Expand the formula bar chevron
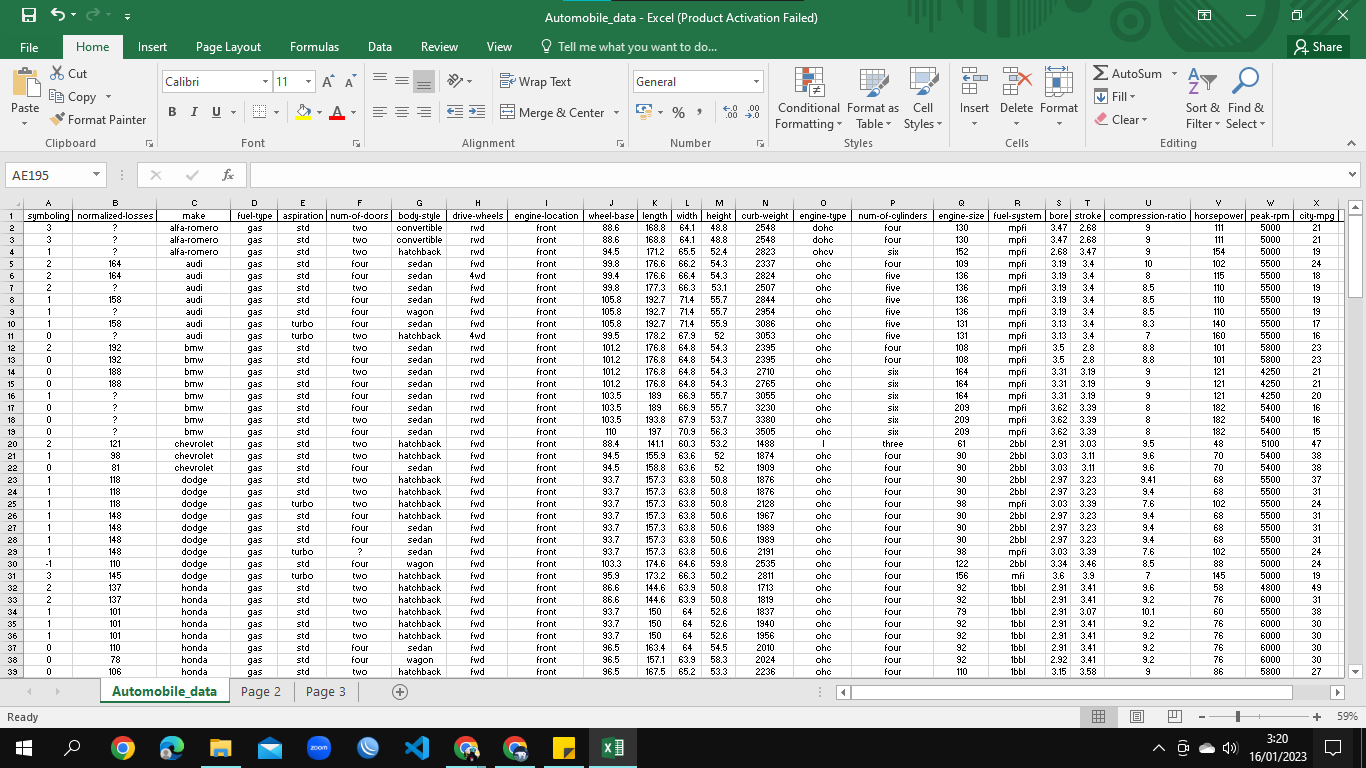The width and height of the screenshot is (1366, 768). [x=1353, y=174]
